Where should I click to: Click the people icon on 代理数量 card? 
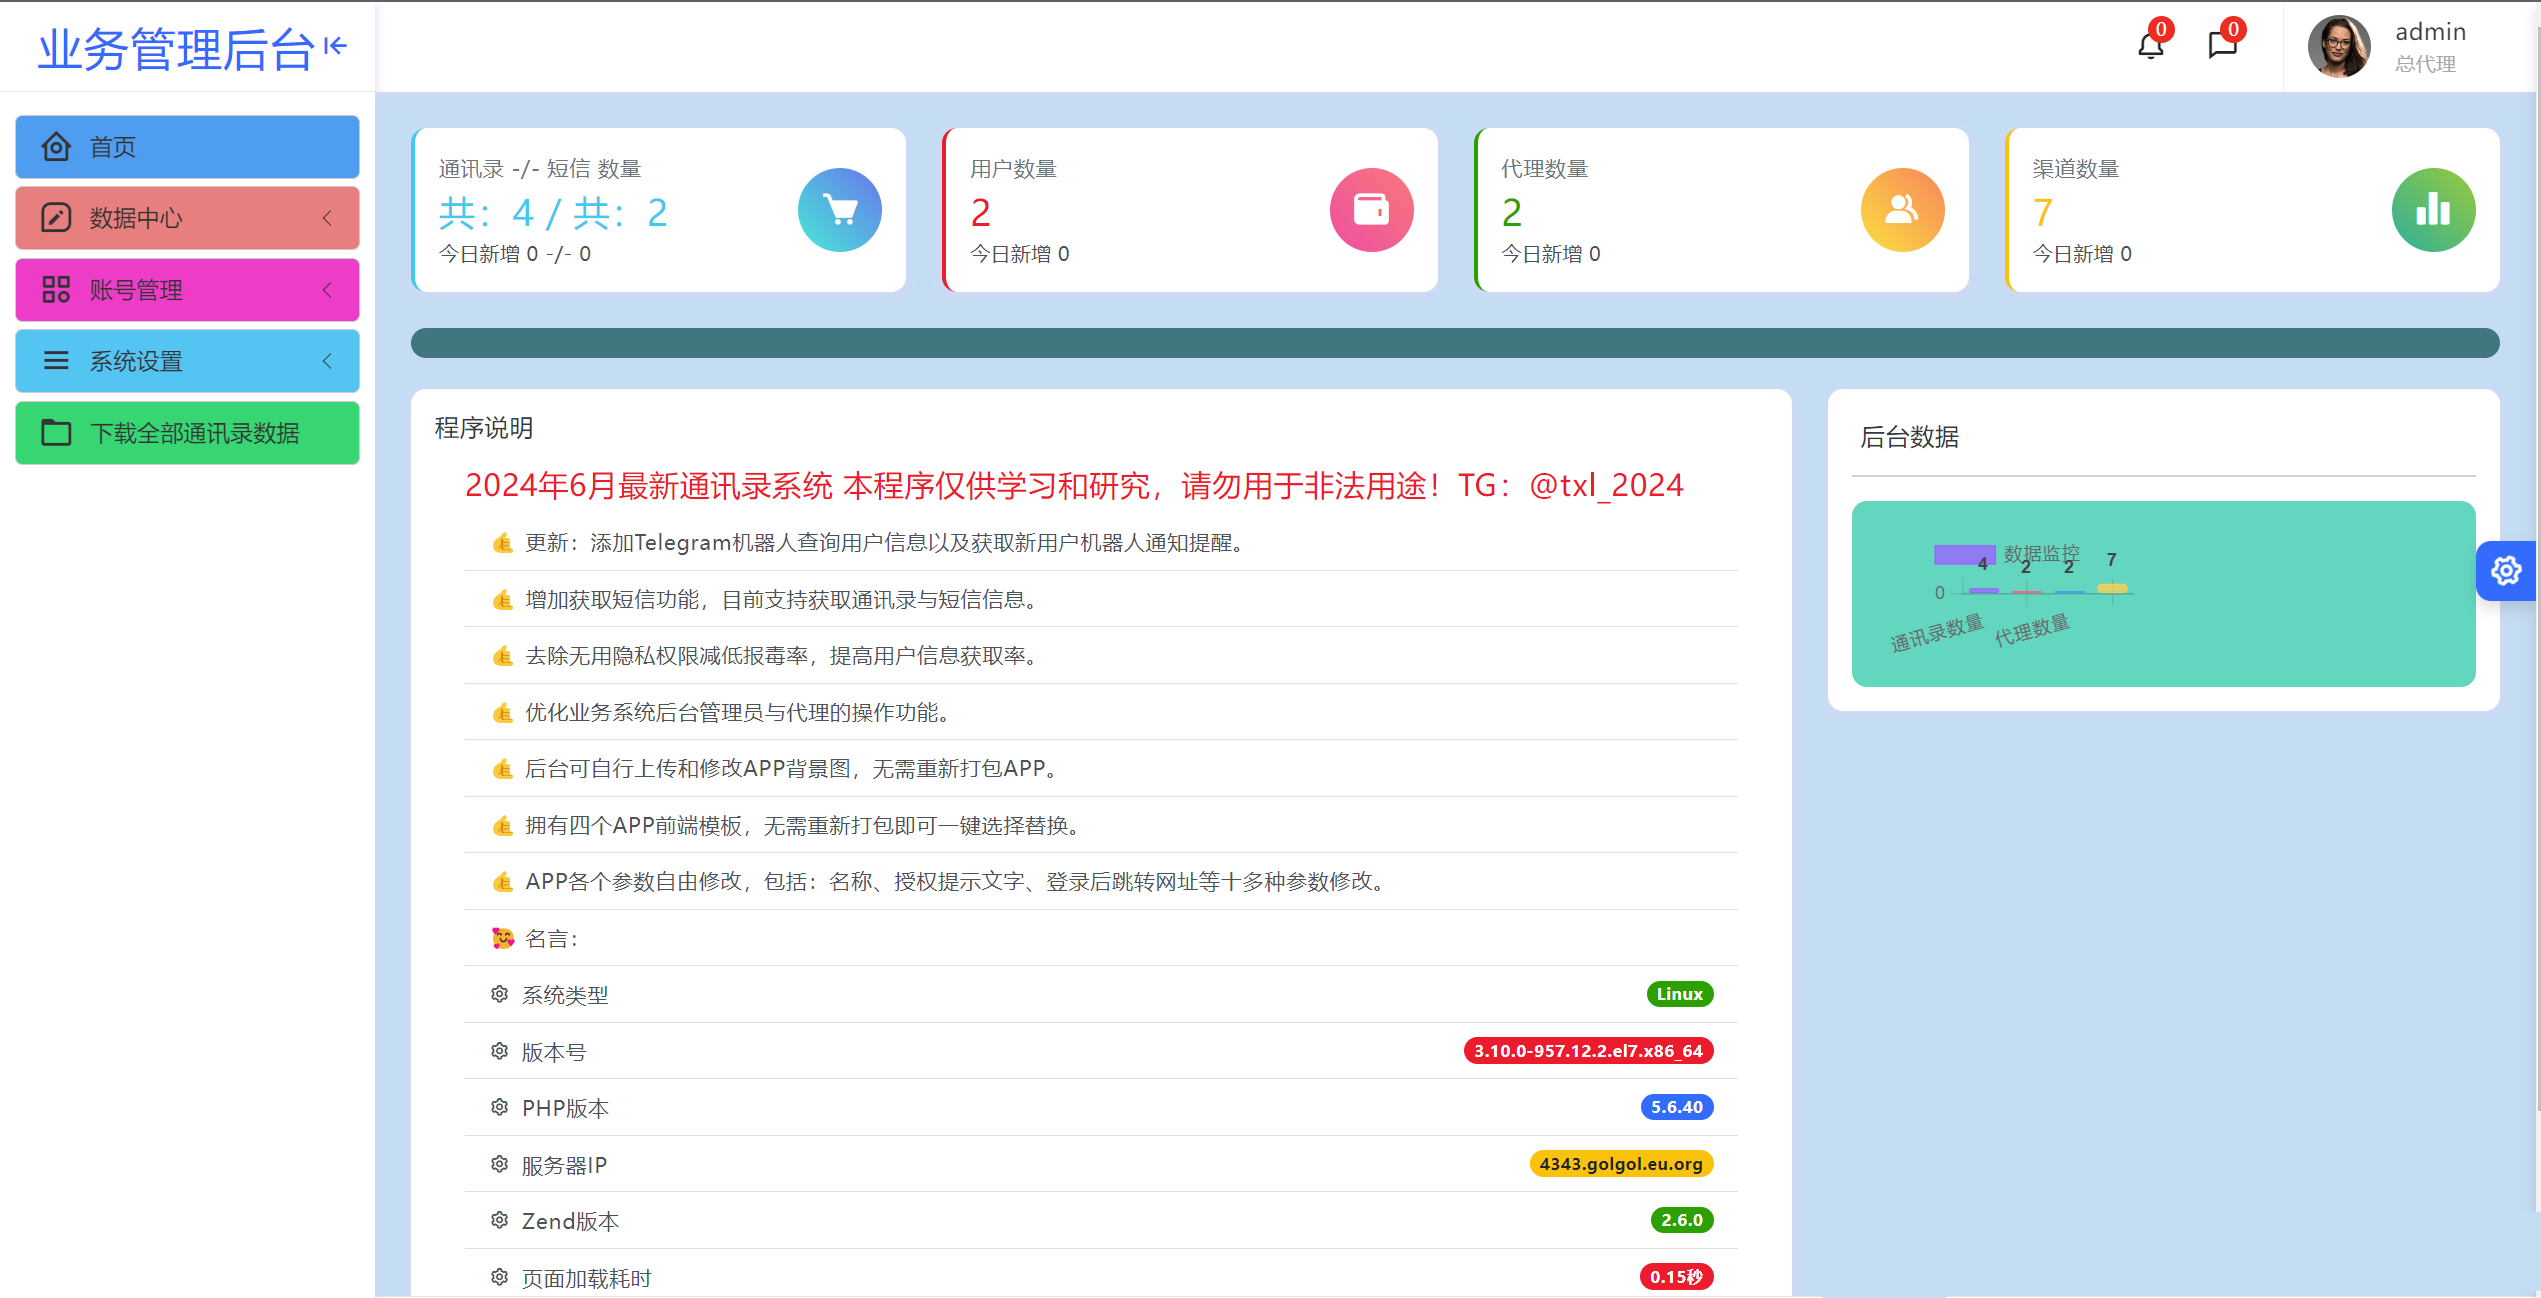(1902, 209)
